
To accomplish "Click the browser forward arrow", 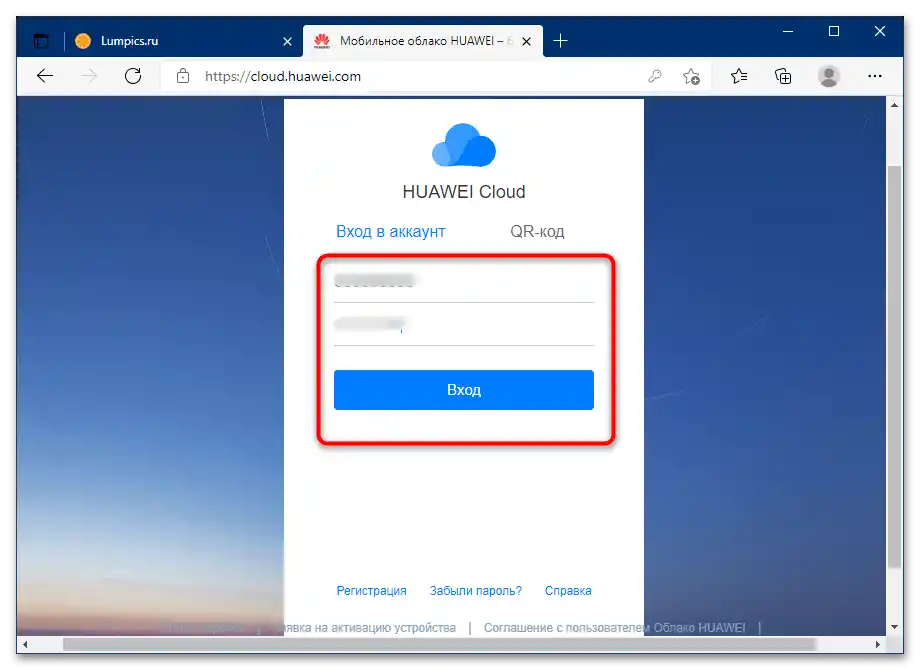I will point(89,76).
